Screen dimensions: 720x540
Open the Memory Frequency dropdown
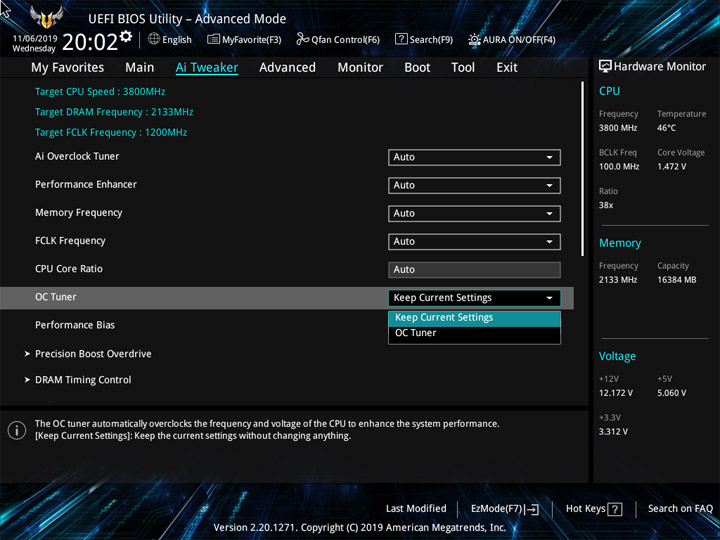[x=474, y=214]
